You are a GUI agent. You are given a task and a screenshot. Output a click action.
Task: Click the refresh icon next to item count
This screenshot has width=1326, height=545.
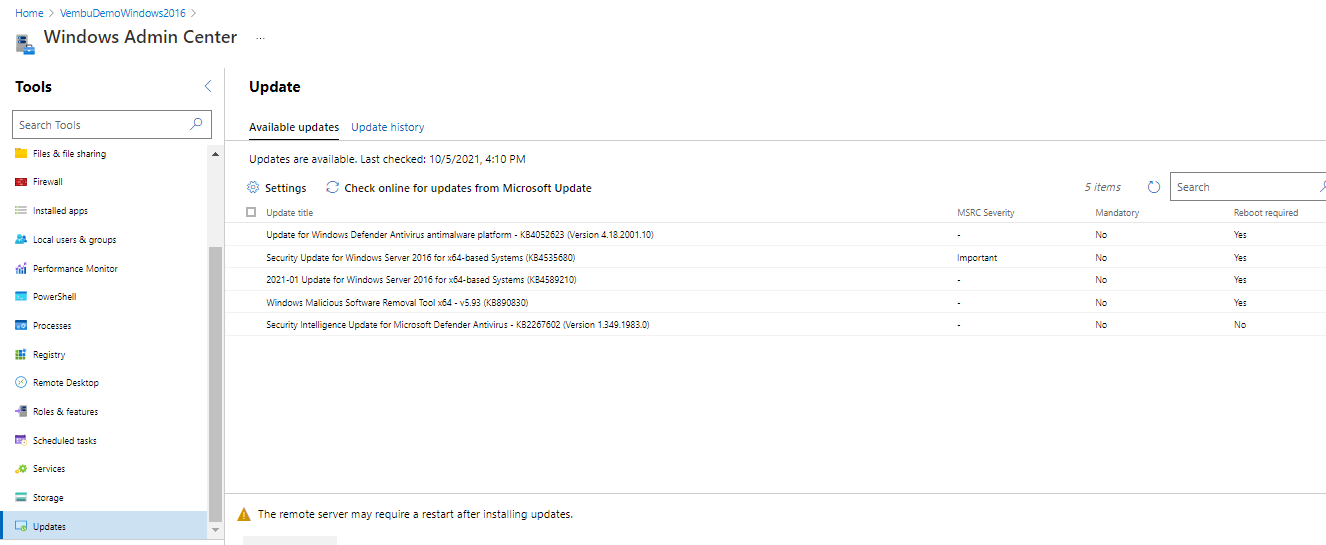(1154, 187)
